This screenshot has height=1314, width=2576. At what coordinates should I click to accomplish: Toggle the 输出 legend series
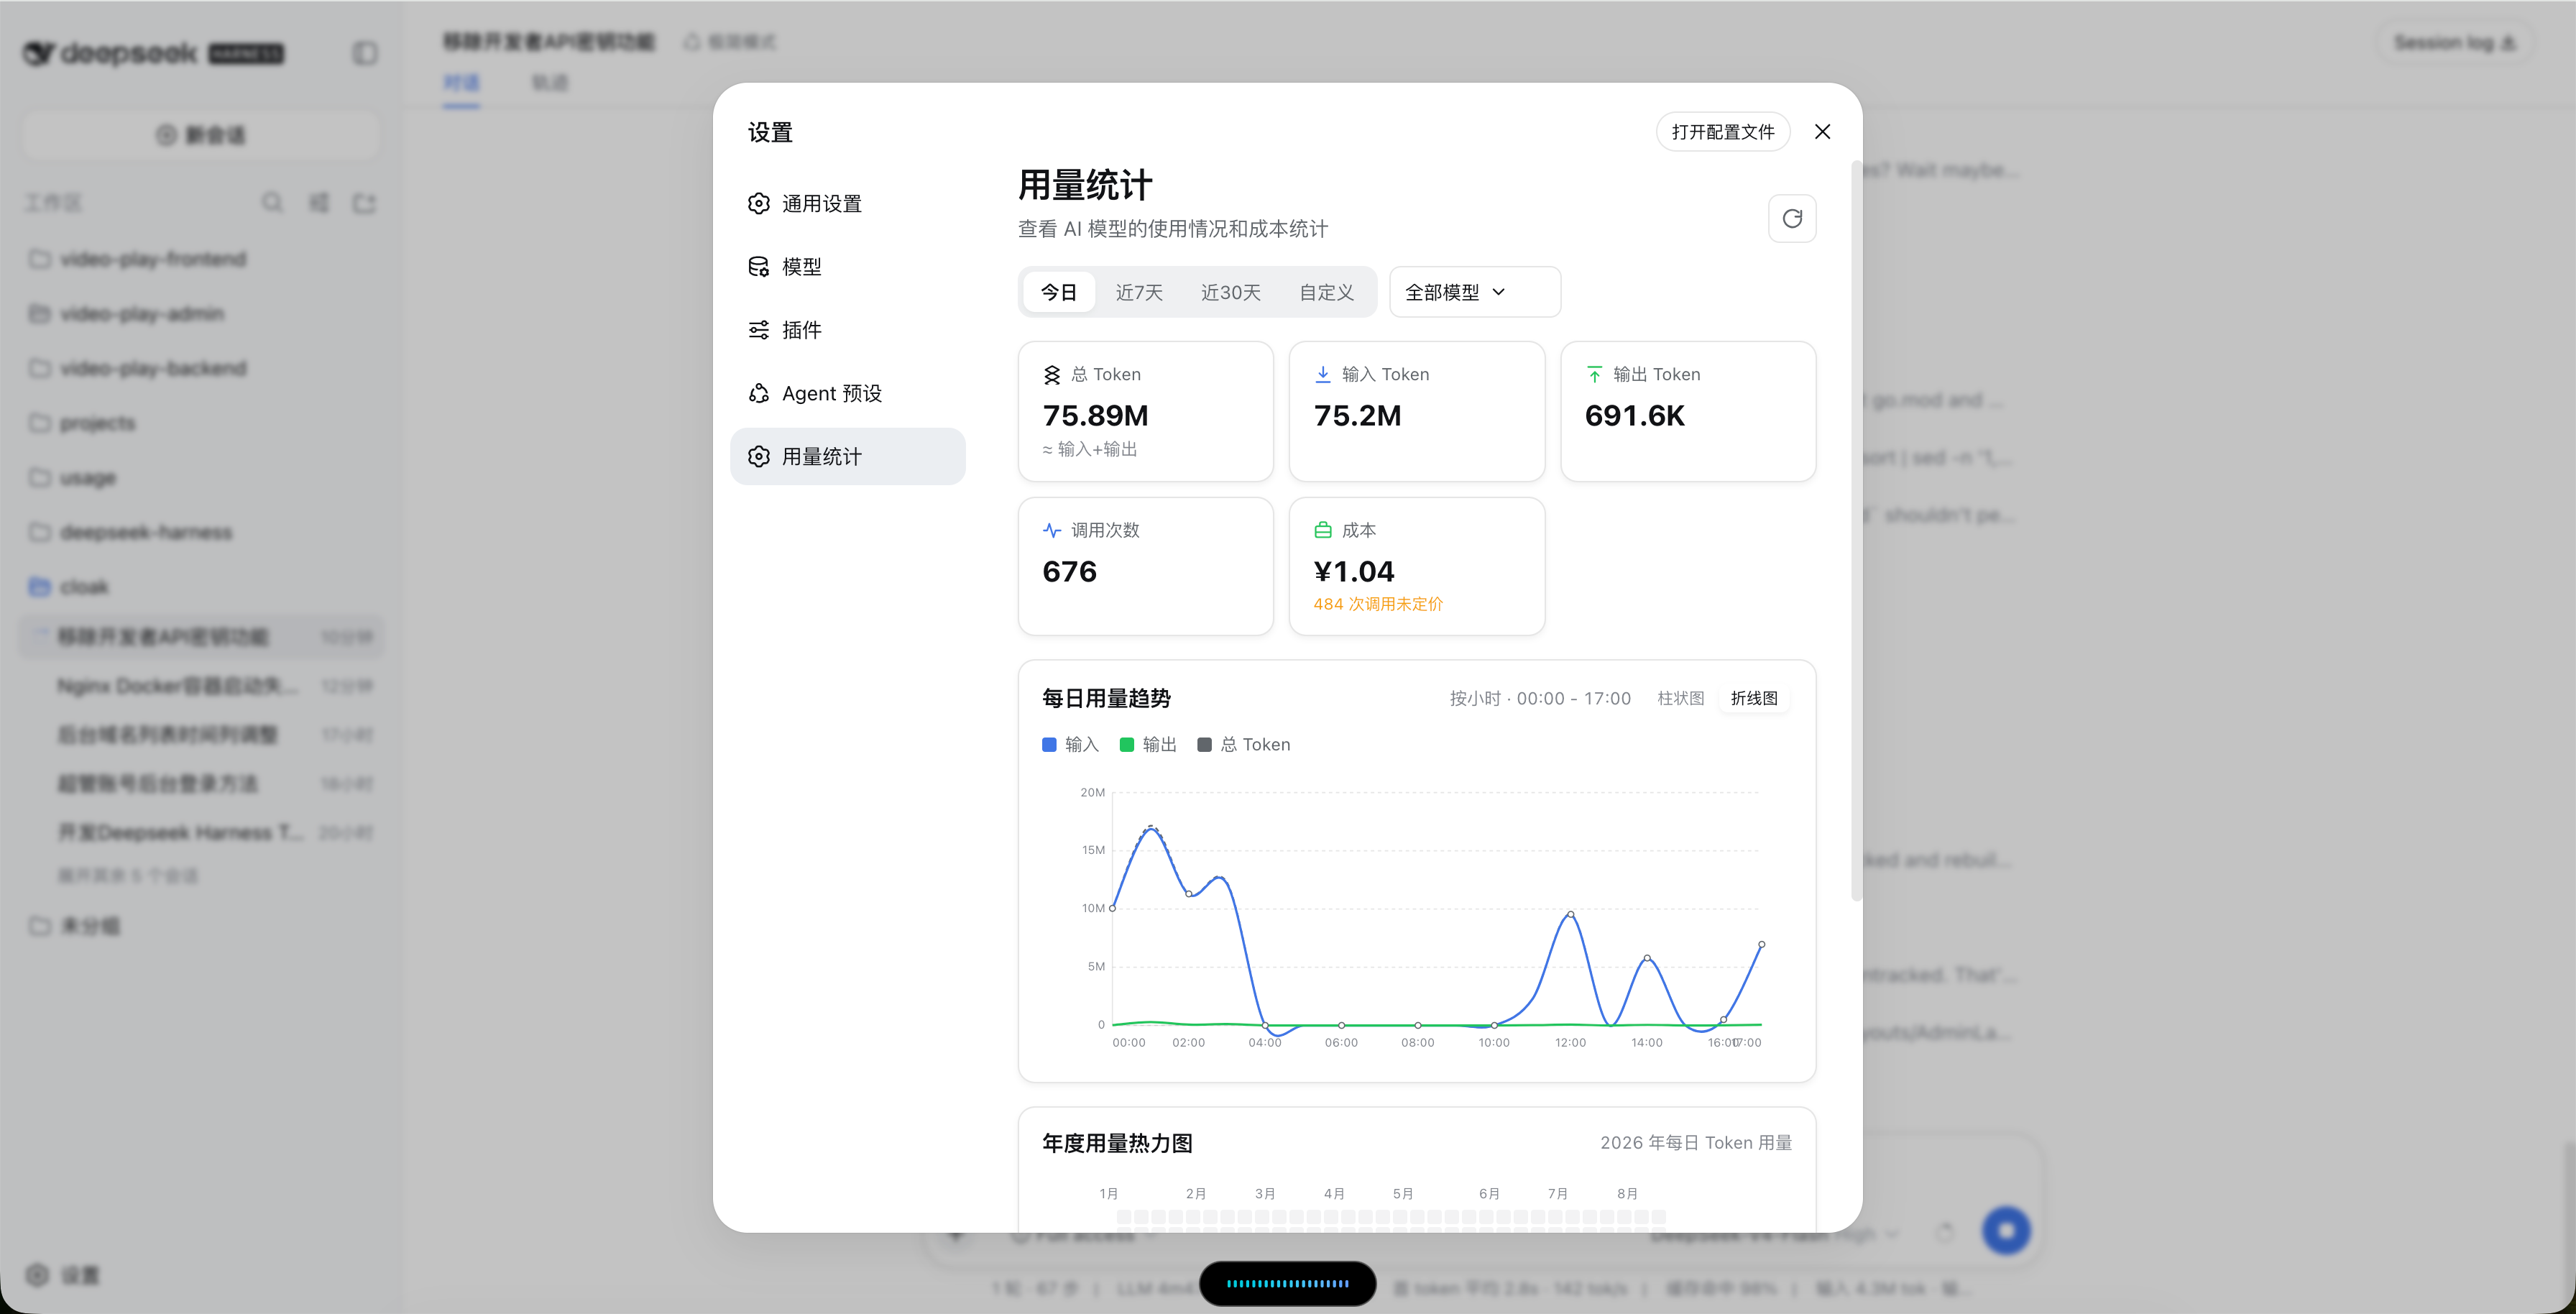[x=1148, y=745]
